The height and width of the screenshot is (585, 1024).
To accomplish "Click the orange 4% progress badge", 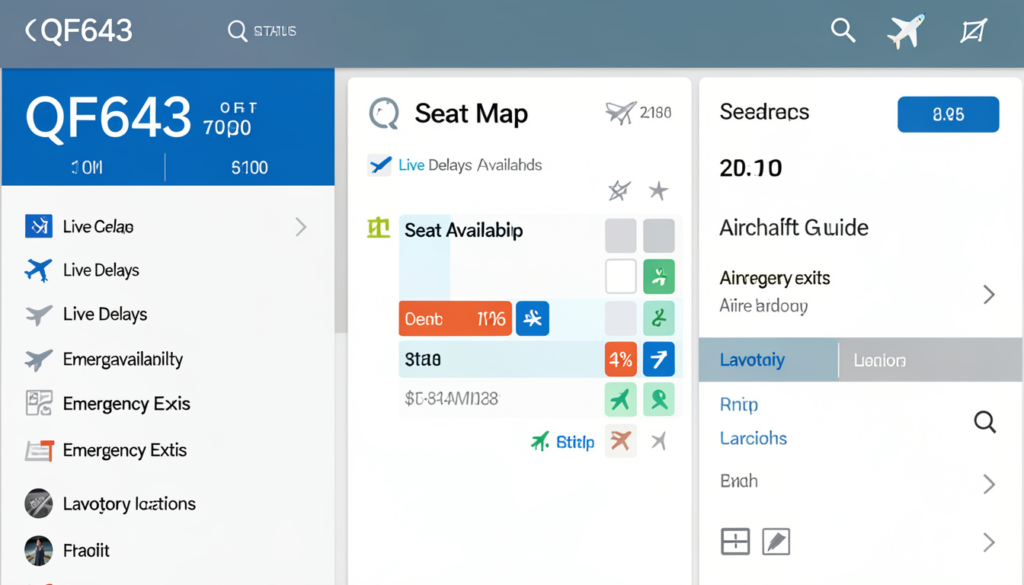I will coord(620,357).
